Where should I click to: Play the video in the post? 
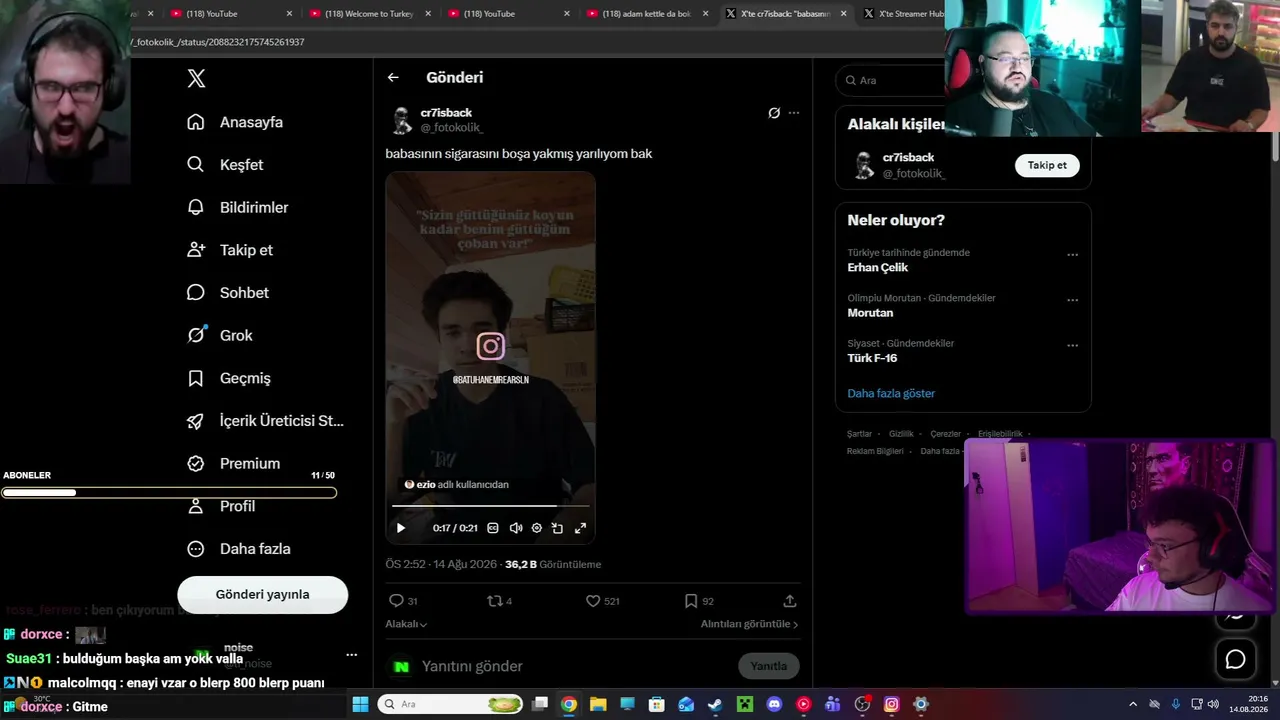pyautogui.click(x=401, y=528)
